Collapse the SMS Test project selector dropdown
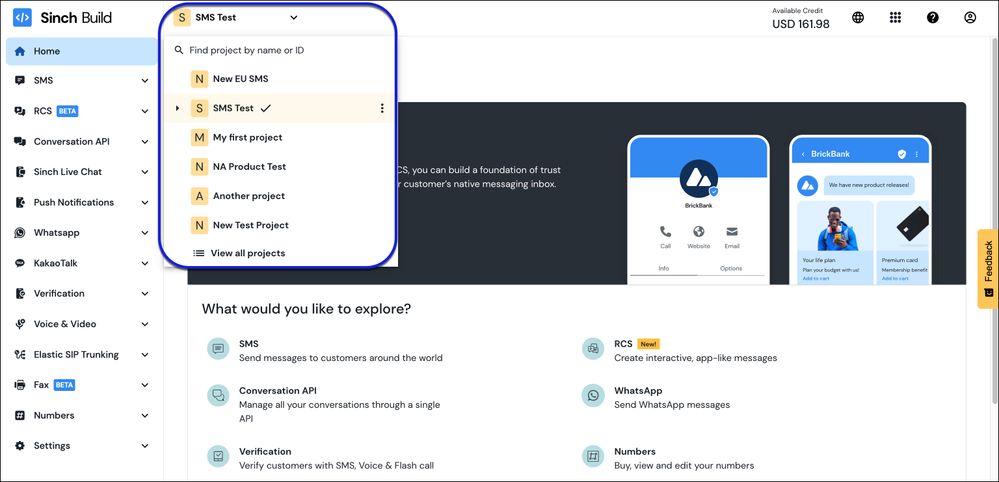 (294, 18)
